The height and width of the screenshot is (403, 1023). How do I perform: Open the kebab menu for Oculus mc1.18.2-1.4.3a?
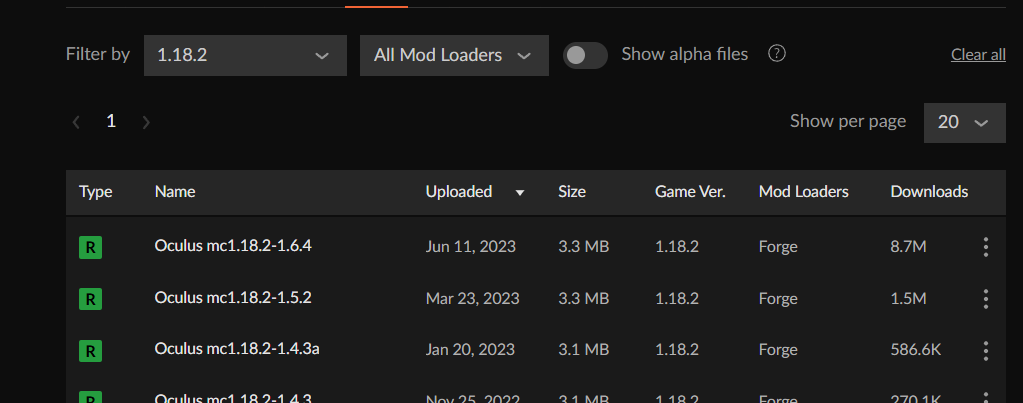[986, 350]
